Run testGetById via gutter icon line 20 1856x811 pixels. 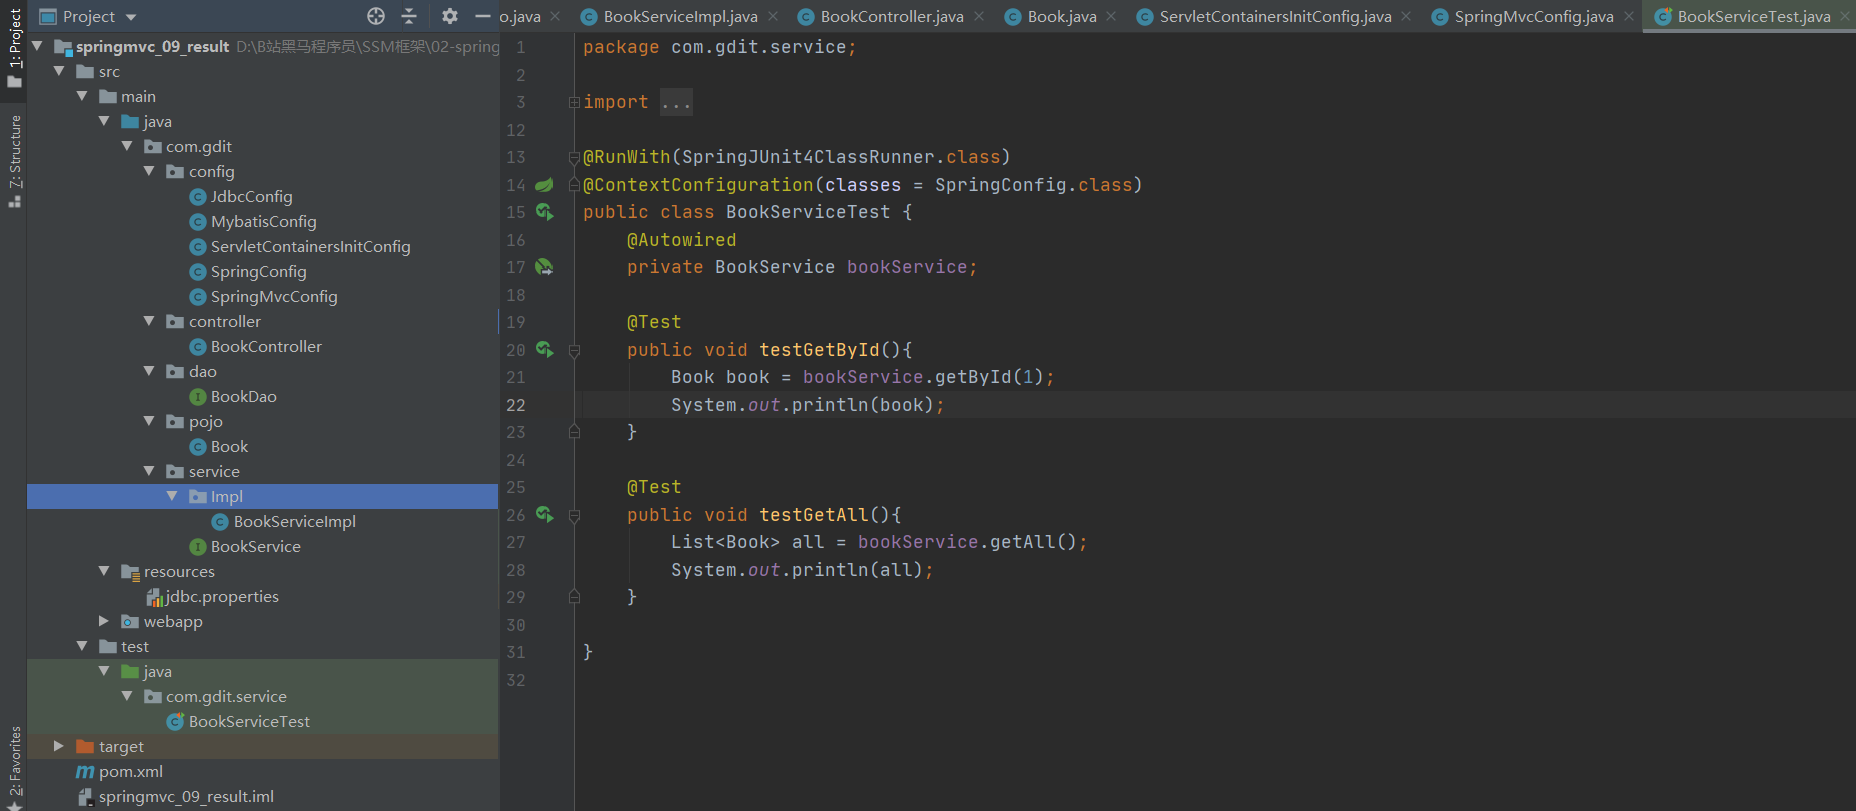pos(544,350)
